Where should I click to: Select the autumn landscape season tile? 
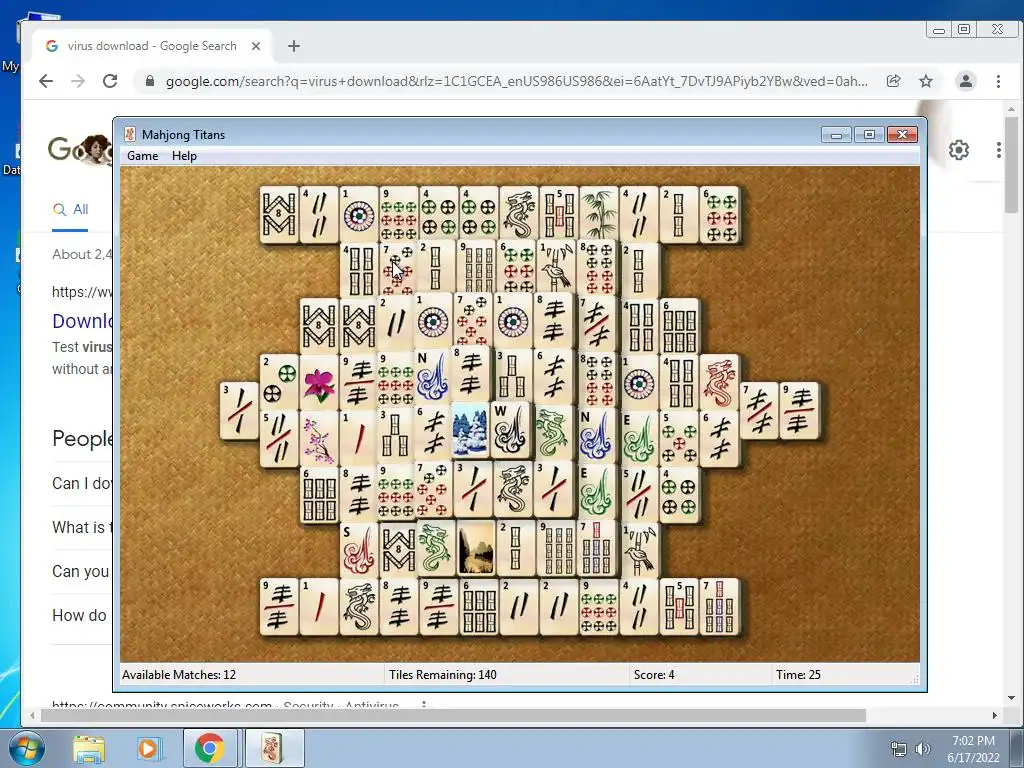475,549
